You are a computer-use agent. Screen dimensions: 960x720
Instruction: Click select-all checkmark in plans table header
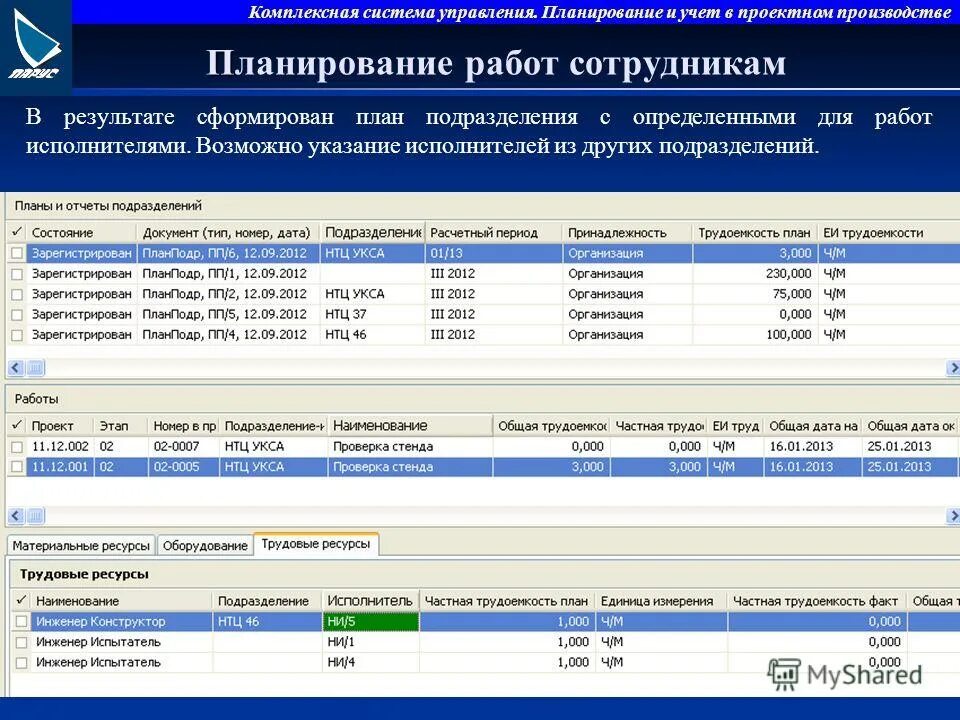(17, 232)
